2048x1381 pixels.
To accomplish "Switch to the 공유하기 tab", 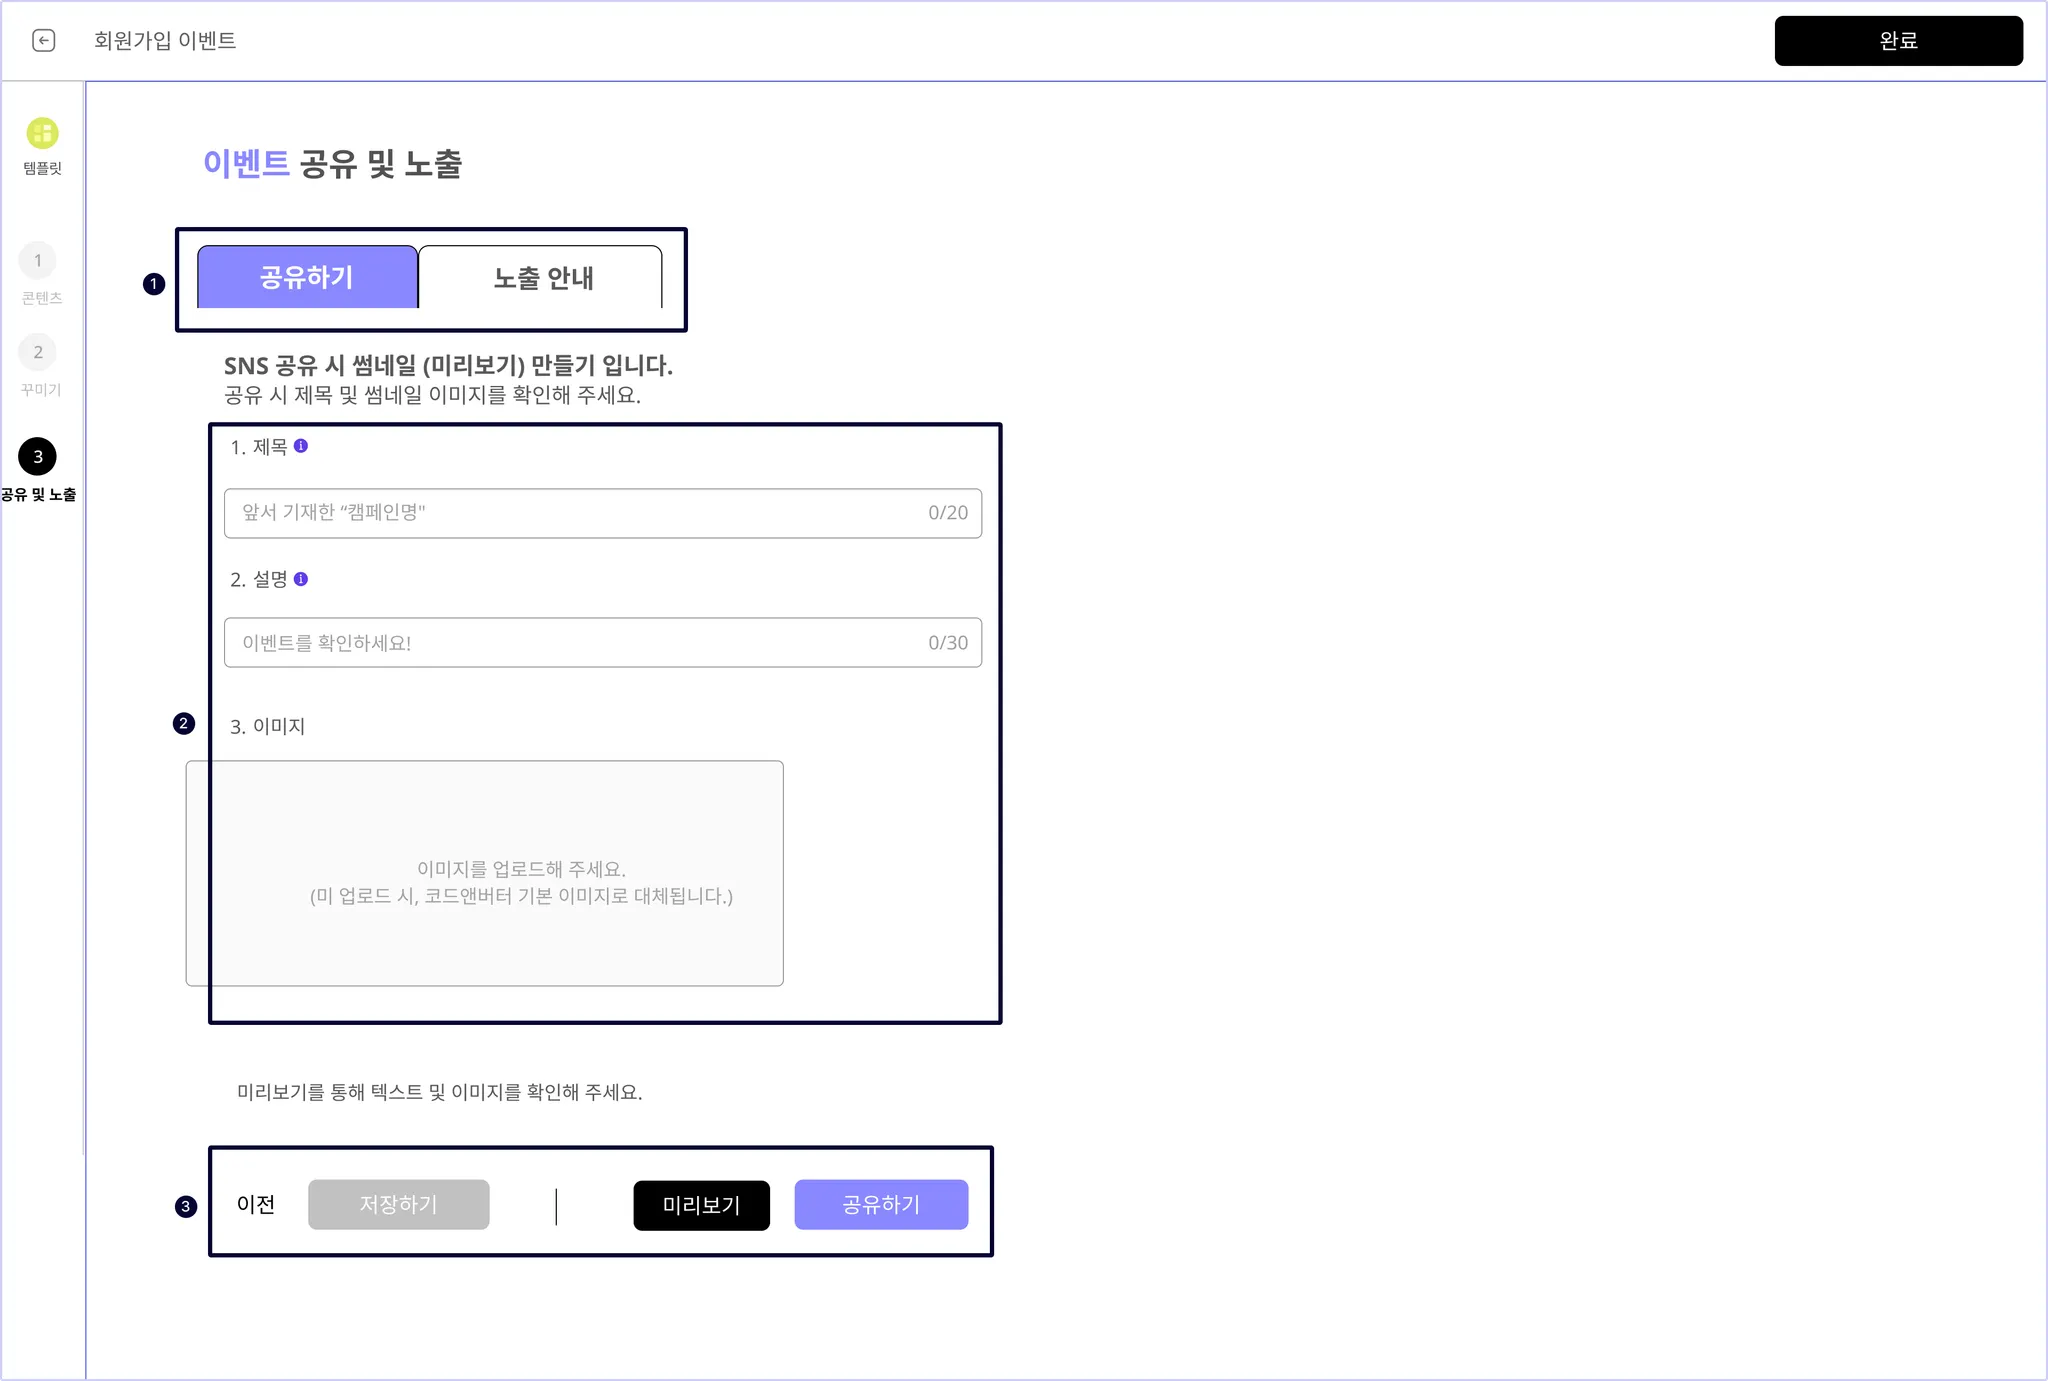I will click(x=307, y=277).
